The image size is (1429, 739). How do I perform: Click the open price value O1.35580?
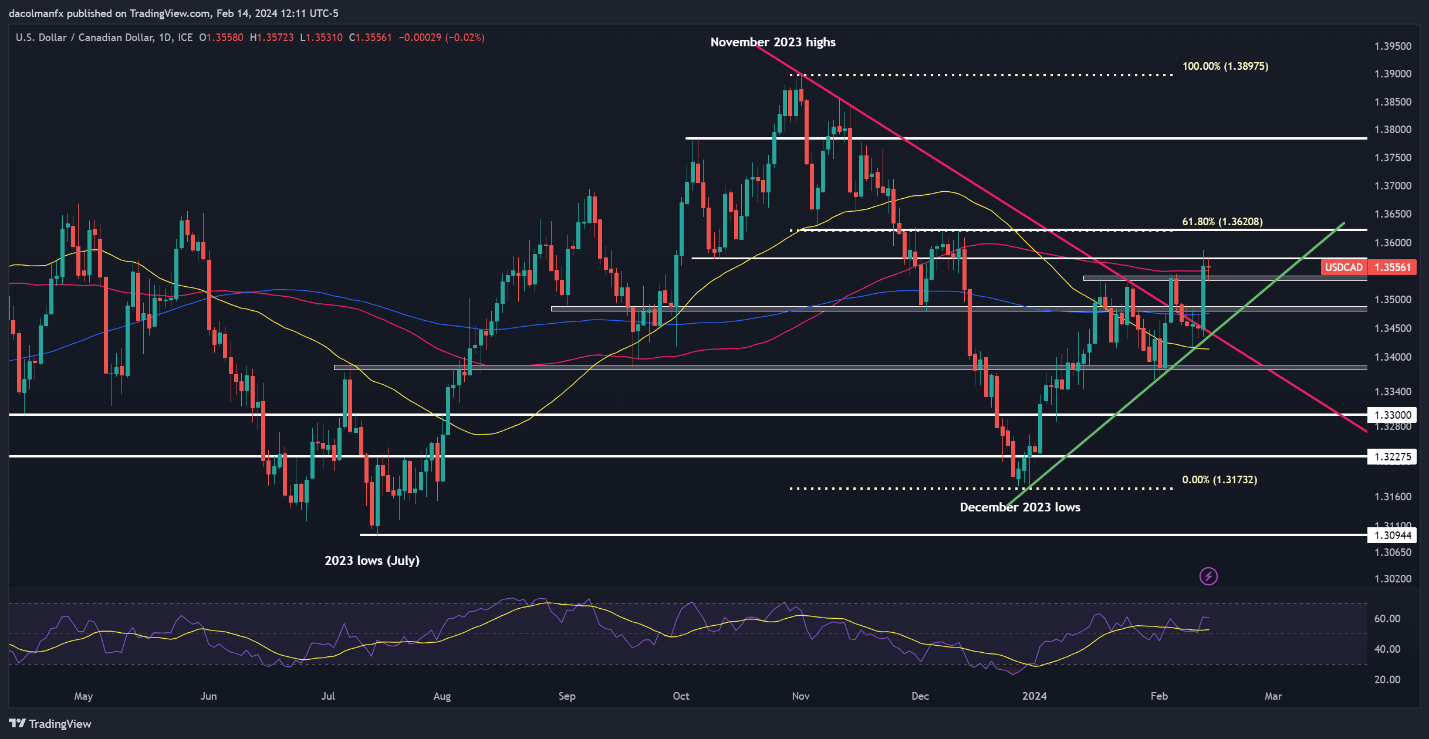pyautogui.click(x=224, y=38)
